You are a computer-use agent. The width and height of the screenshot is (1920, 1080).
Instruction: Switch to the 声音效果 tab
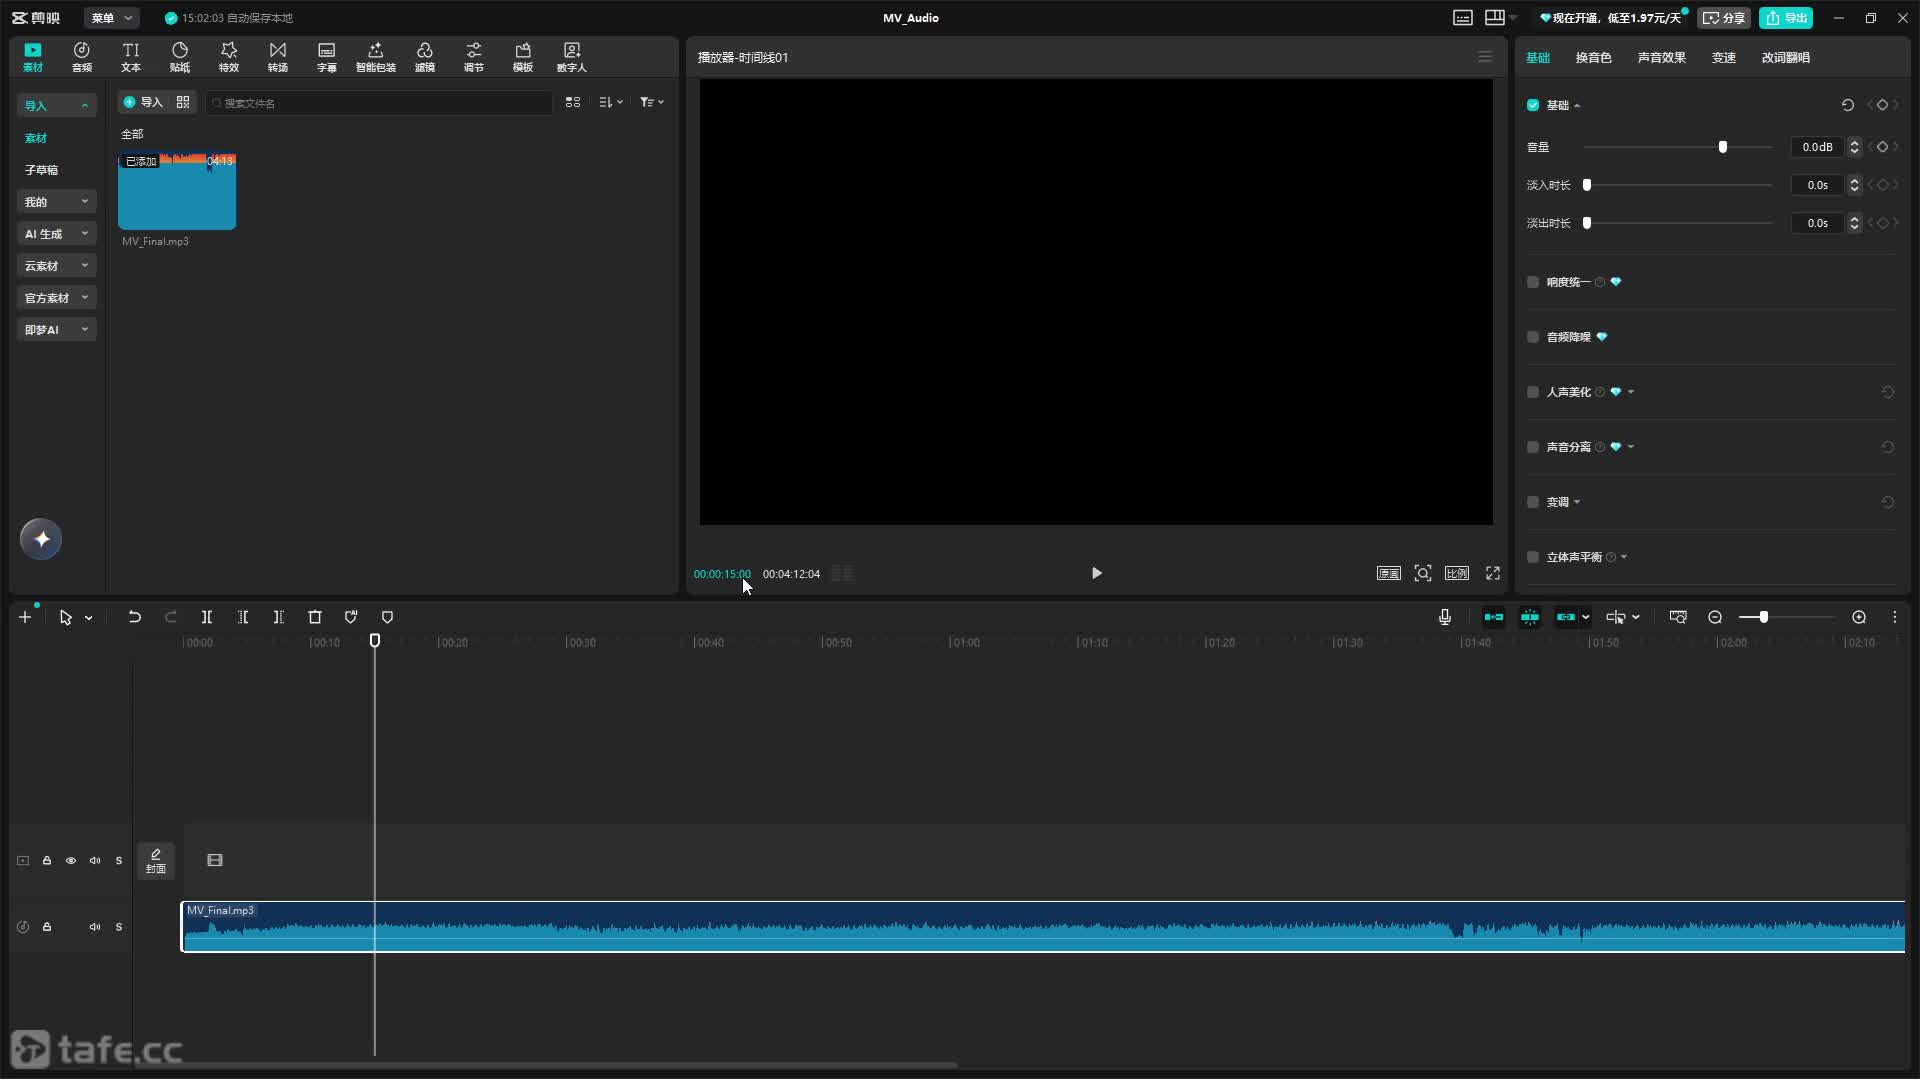point(1662,58)
